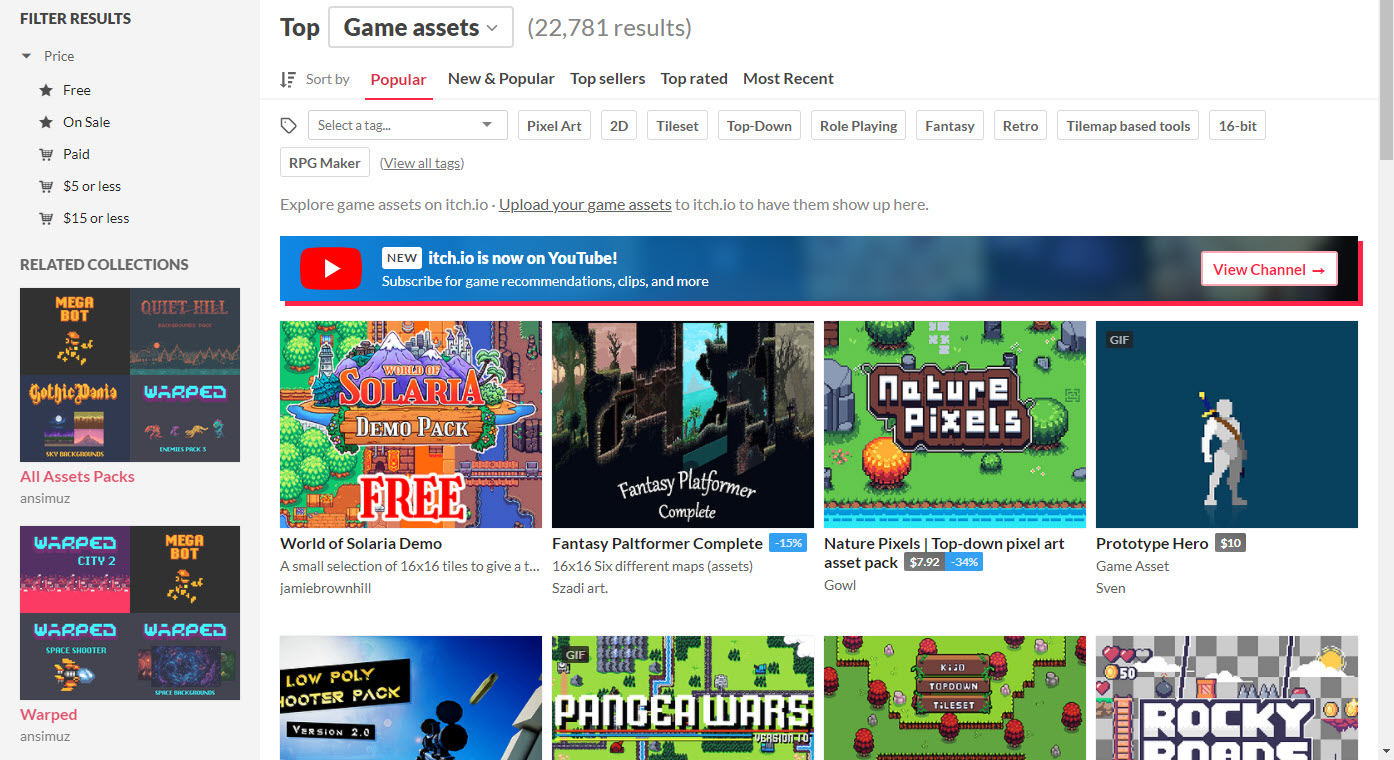Switch to New & Popular sorting
The image size is (1394, 760).
click(x=501, y=79)
